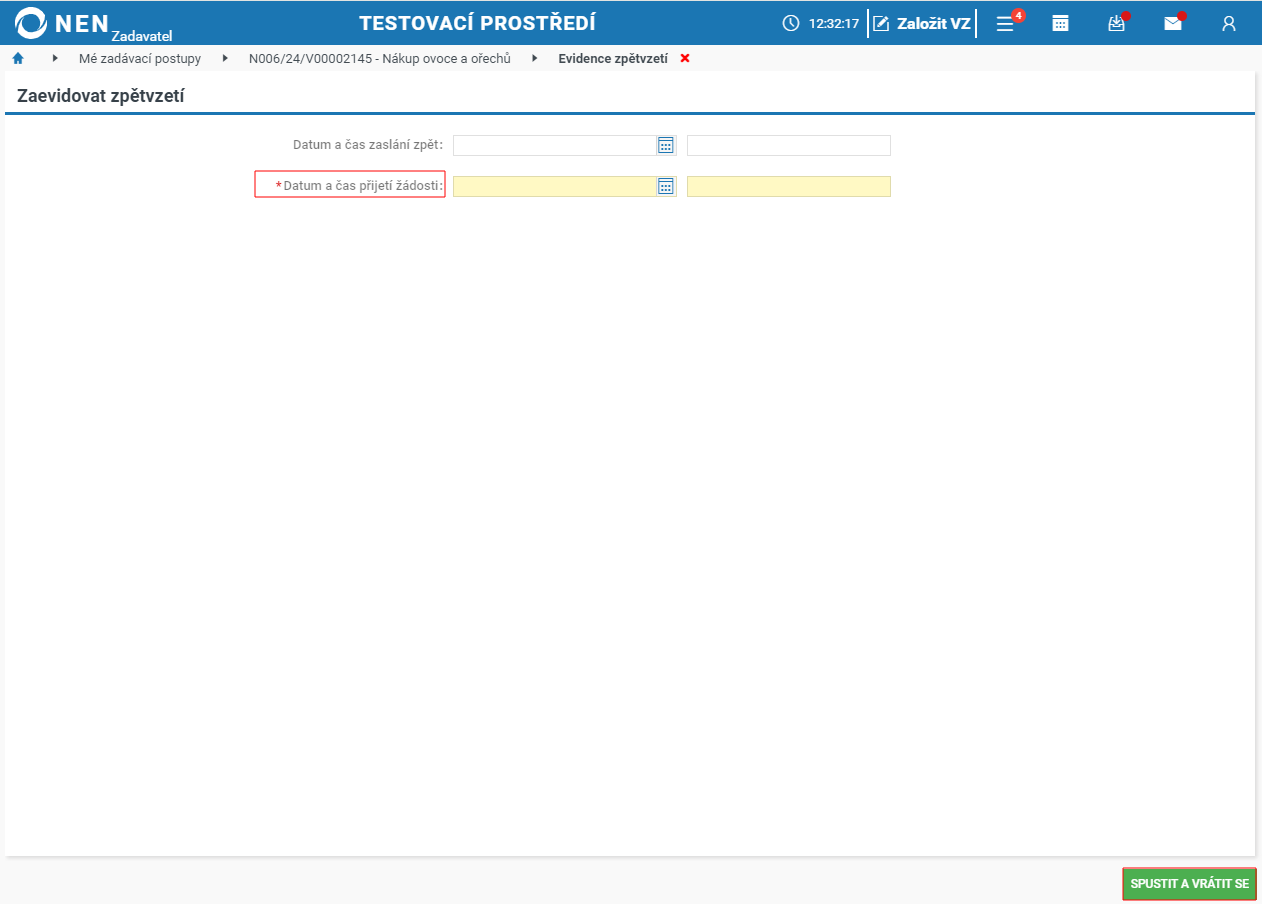Open date picker for Datum a čas přijetí žádosti
The height and width of the screenshot is (904, 1262).
pyautogui.click(x=666, y=186)
